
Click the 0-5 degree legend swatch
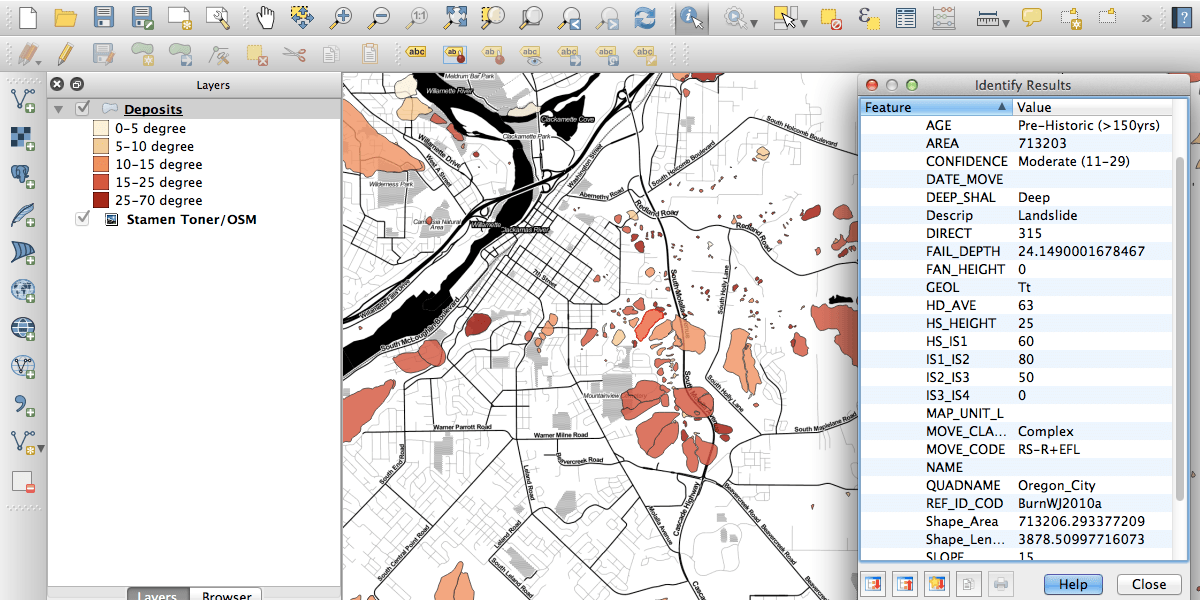point(101,128)
